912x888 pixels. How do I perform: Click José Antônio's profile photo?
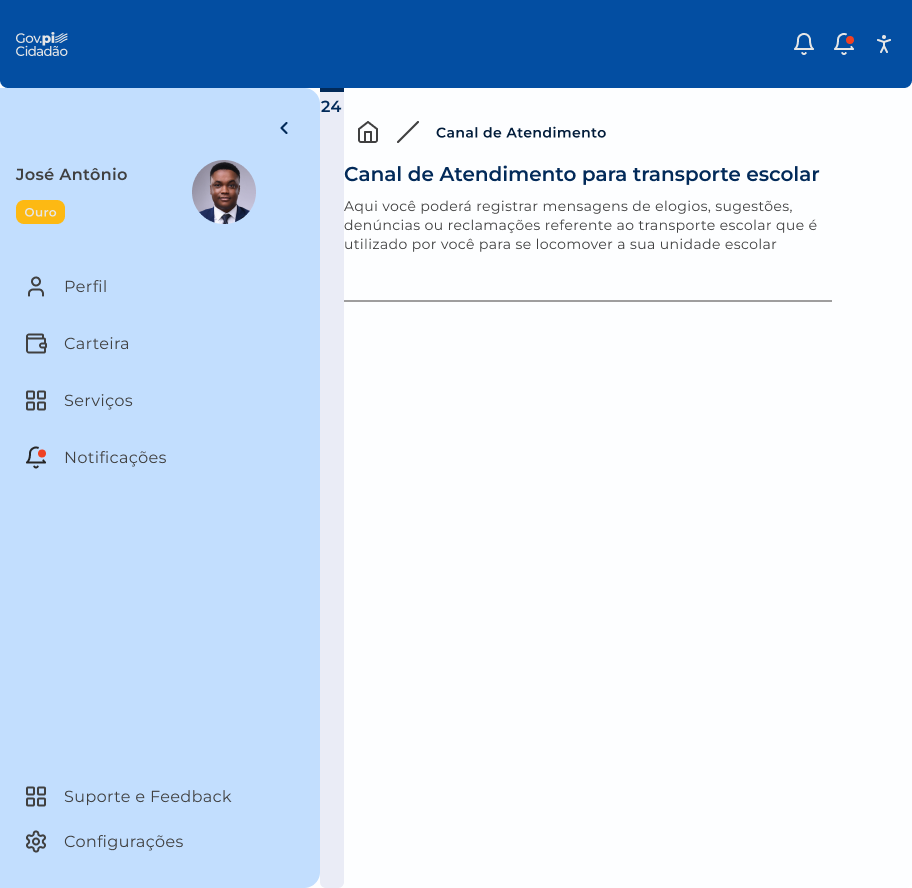pyautogui.click(x=224, y=192)
